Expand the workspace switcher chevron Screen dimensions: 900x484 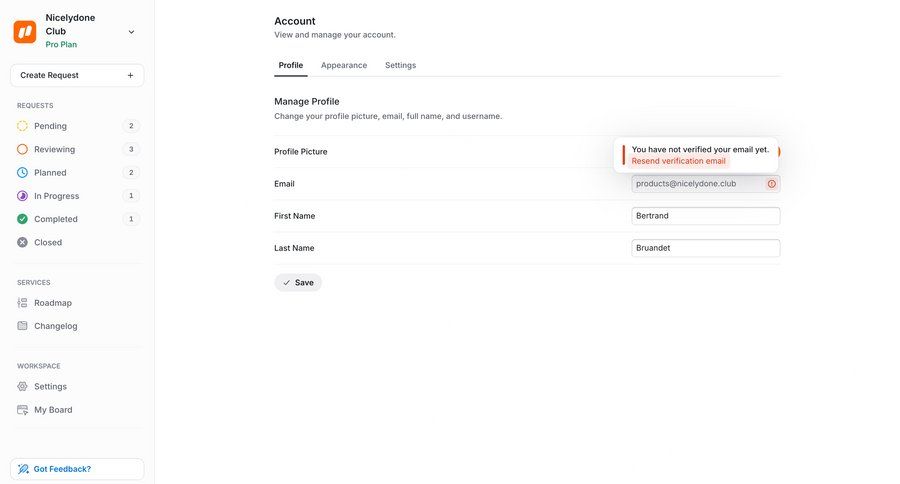(x=131, y=32)
